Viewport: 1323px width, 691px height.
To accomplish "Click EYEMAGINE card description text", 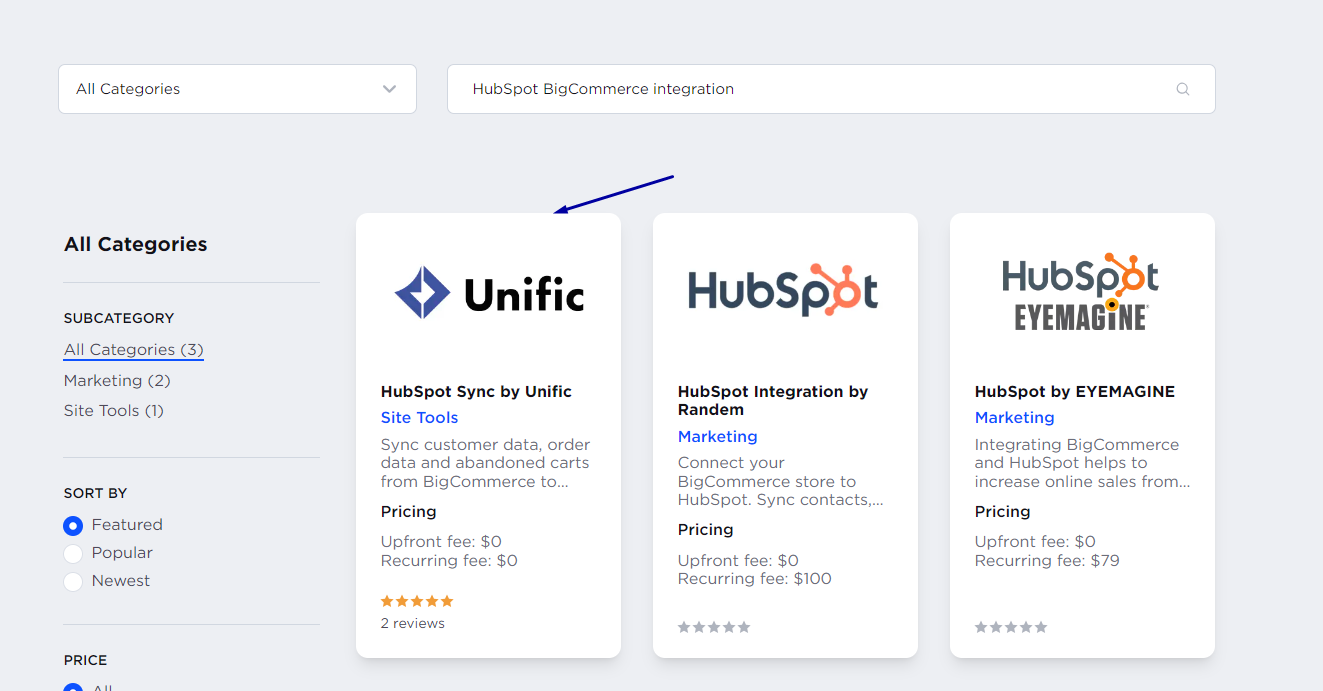I will click(x=1083, y=463).
